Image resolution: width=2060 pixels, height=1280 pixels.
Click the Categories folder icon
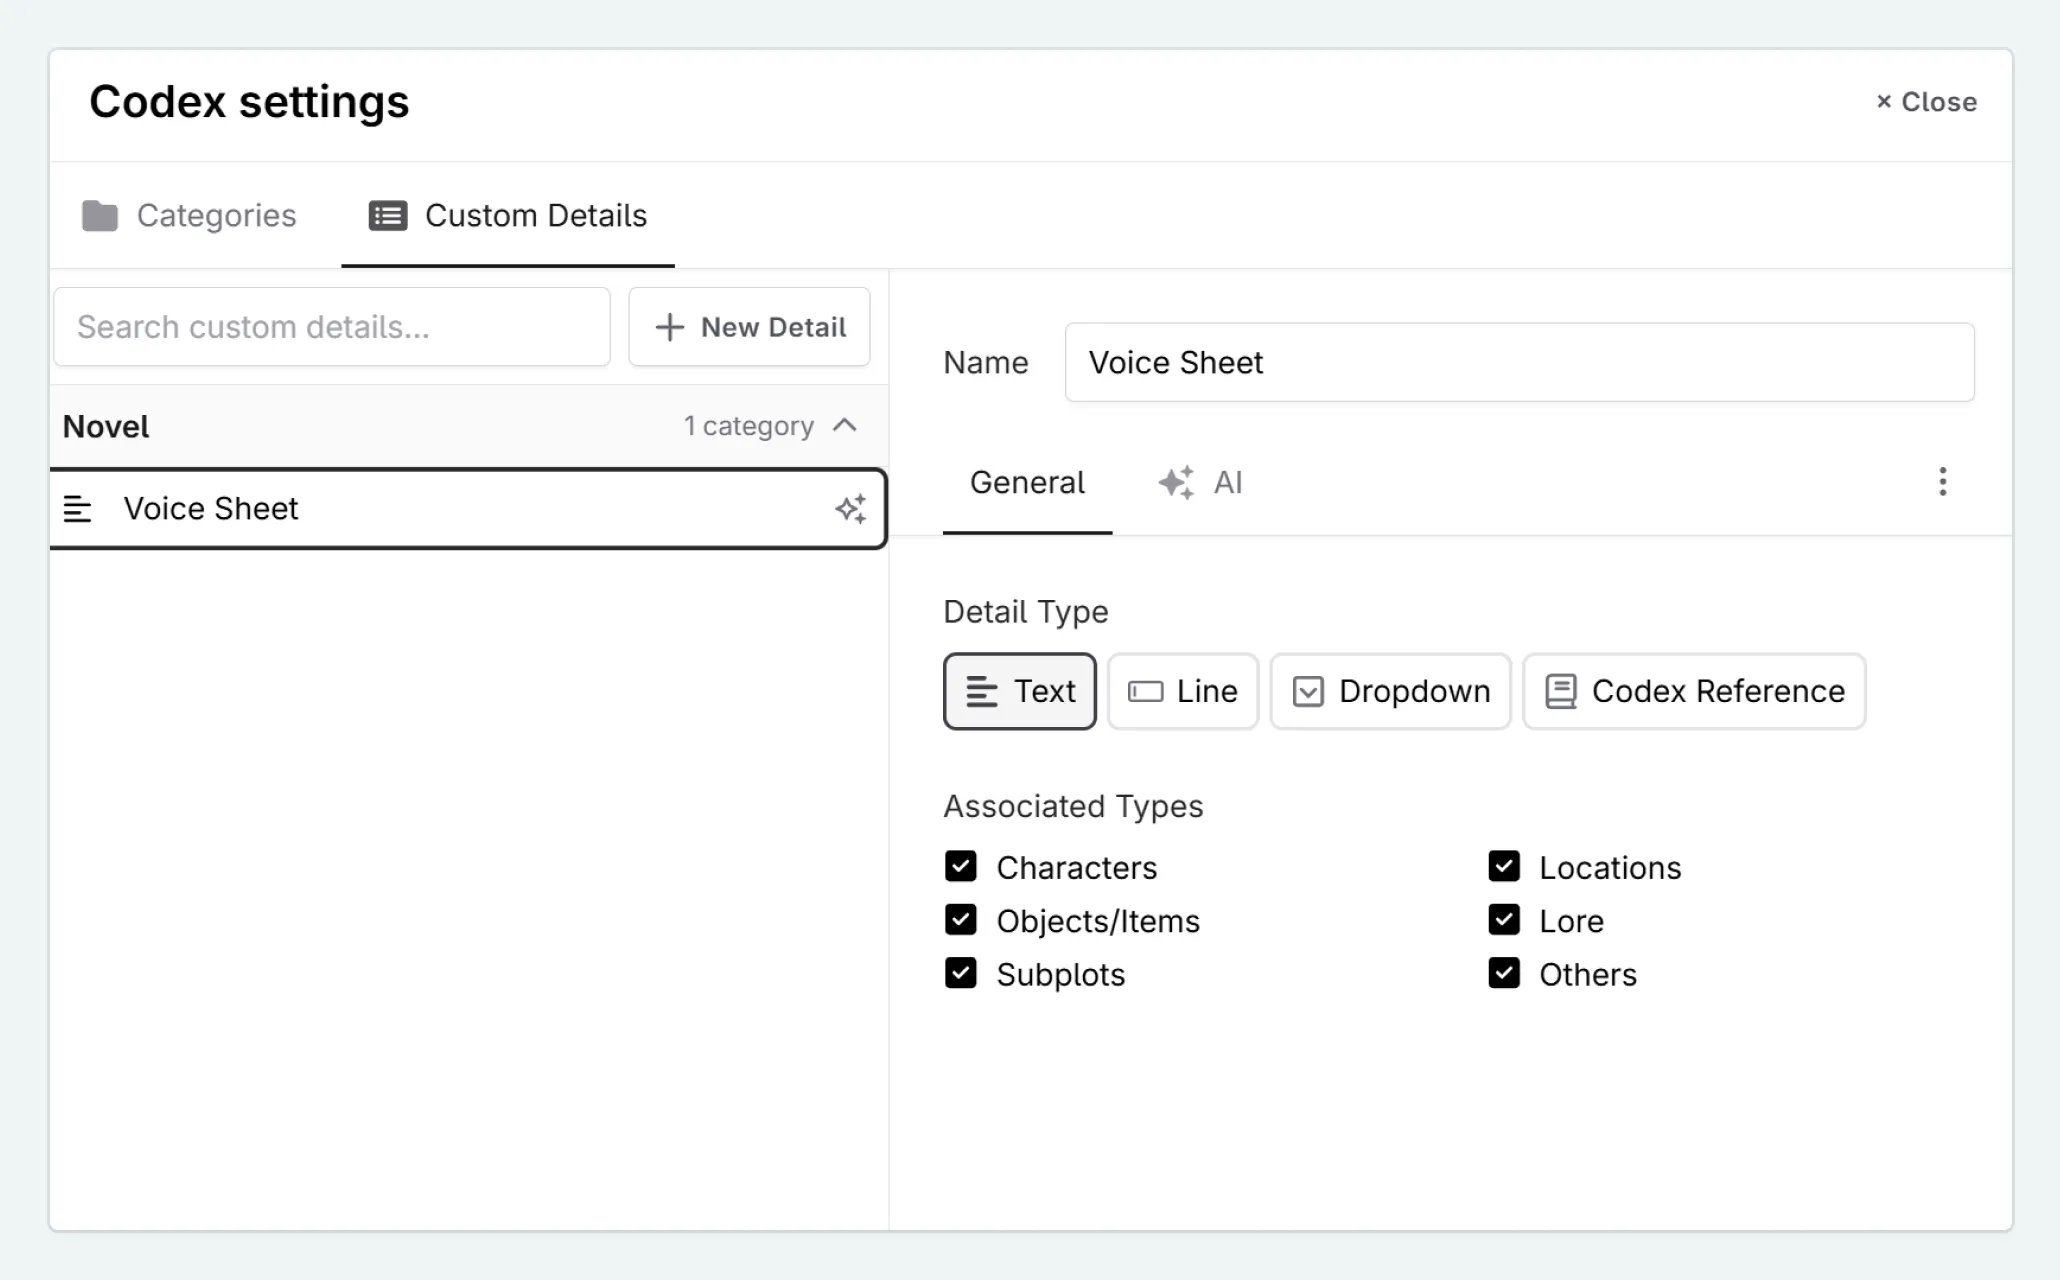(x=101, y=215)
